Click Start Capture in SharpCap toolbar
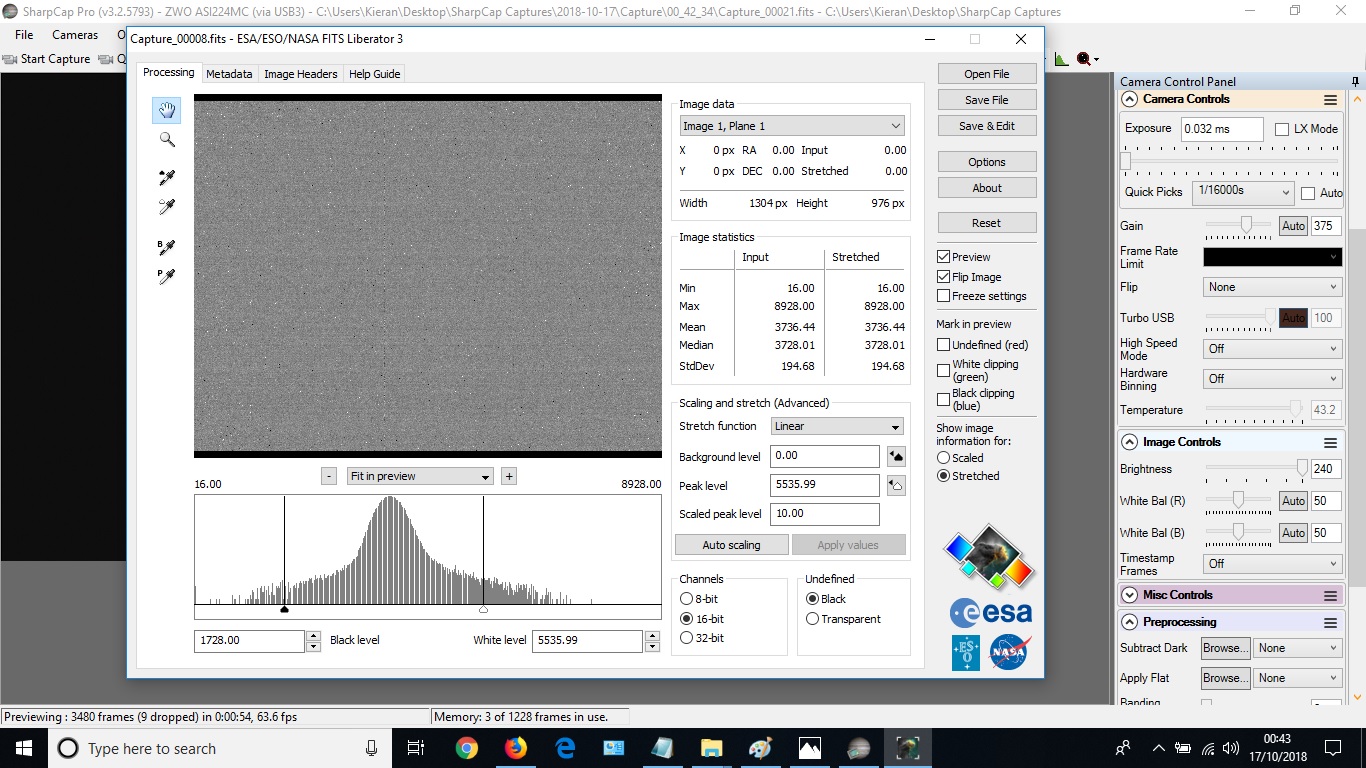 pyautogui.click(x=47, y=59)
